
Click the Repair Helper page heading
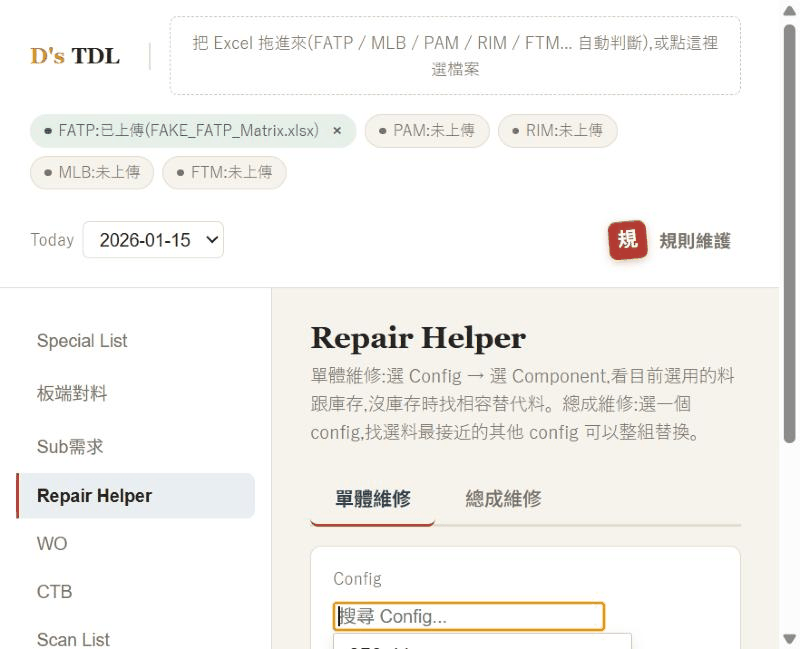pos(418,338)
